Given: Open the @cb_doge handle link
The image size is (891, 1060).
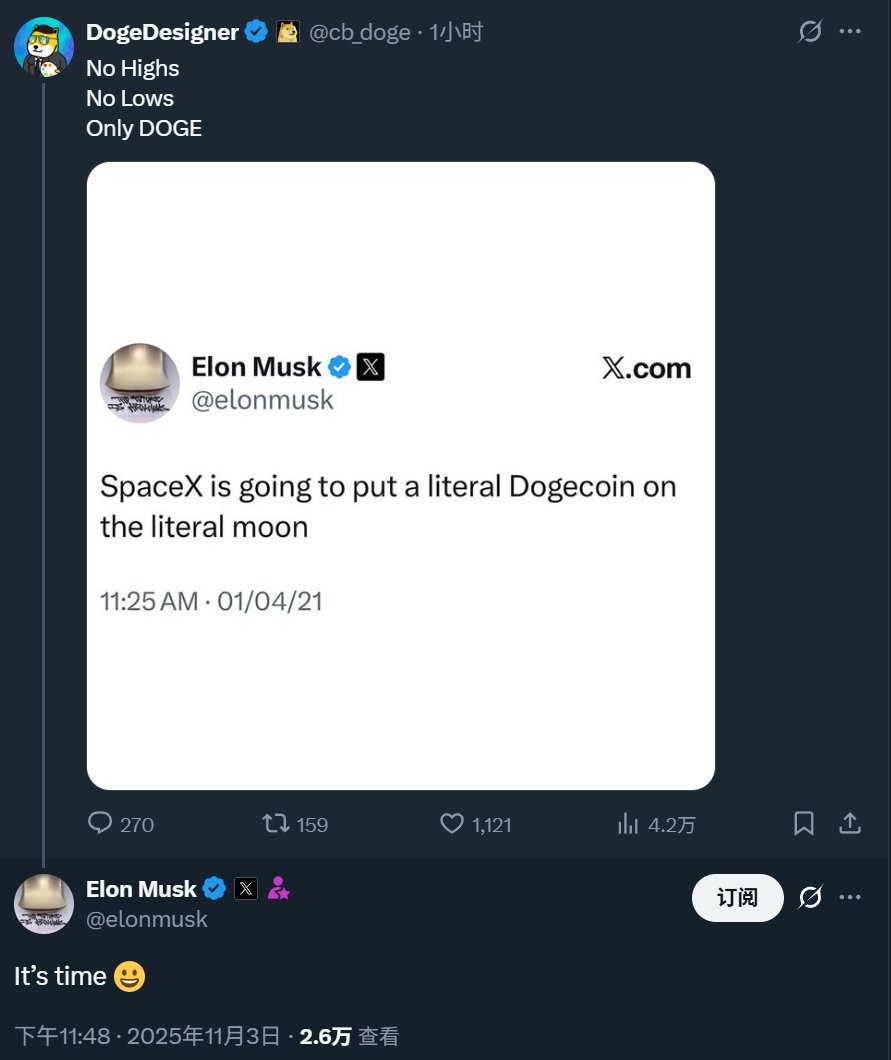Looking at the screenshot, I should click(x=360, y=32).
